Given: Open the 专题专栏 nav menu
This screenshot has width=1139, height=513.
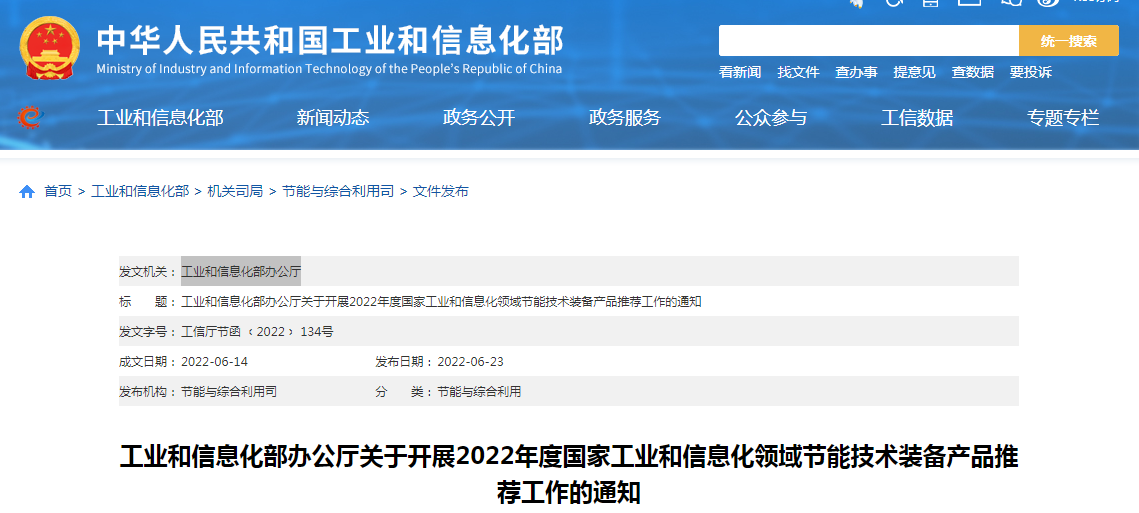Looking at the screenshot, I should 1063,118.
